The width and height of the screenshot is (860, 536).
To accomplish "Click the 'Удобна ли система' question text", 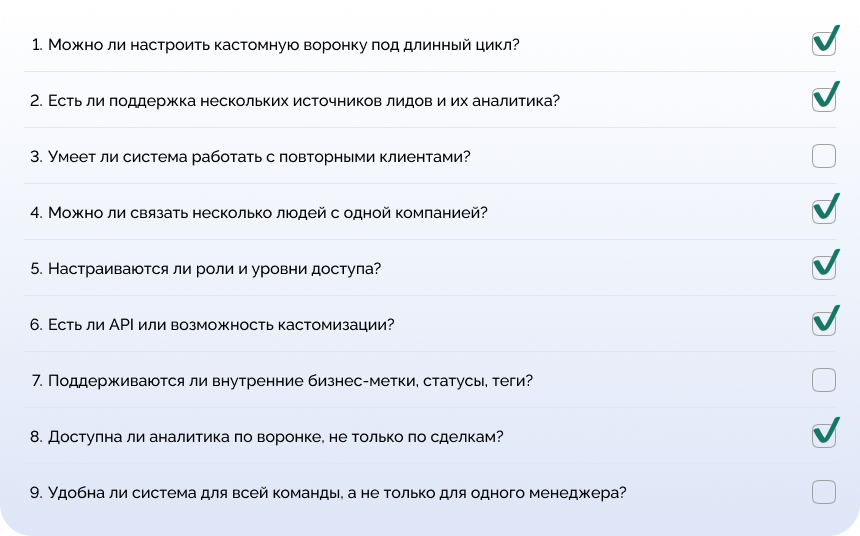I will tap(328, 493).
